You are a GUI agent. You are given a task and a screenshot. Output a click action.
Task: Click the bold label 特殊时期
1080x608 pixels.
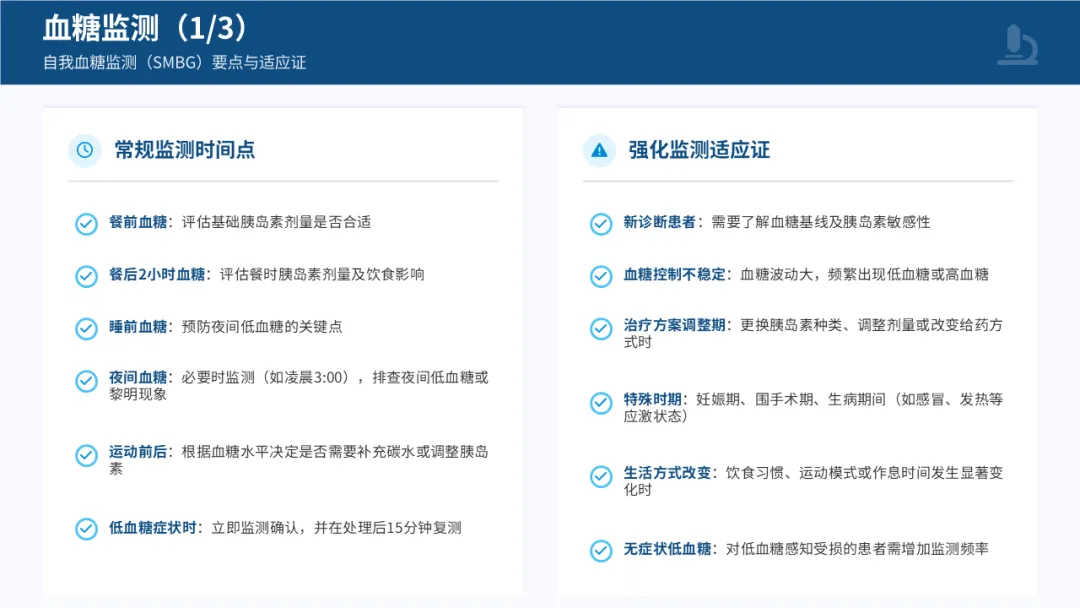pyautogui.click(x=652, y=399)
